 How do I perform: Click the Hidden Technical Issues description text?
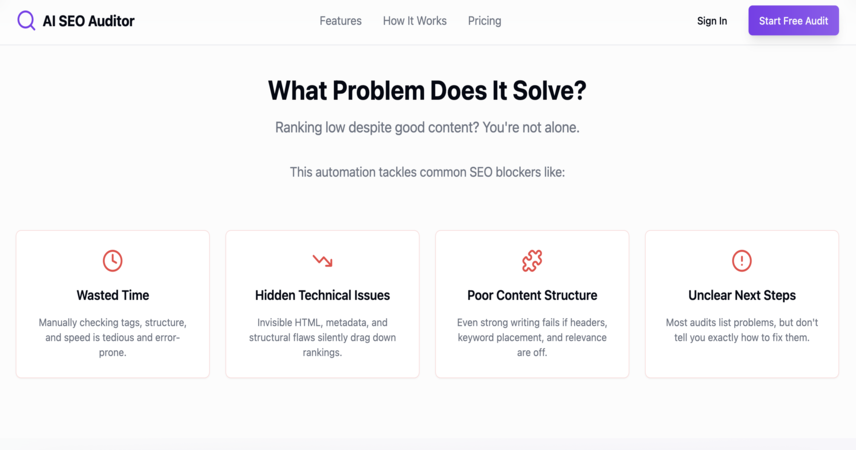pyautogui.click(x=322, y=338)
